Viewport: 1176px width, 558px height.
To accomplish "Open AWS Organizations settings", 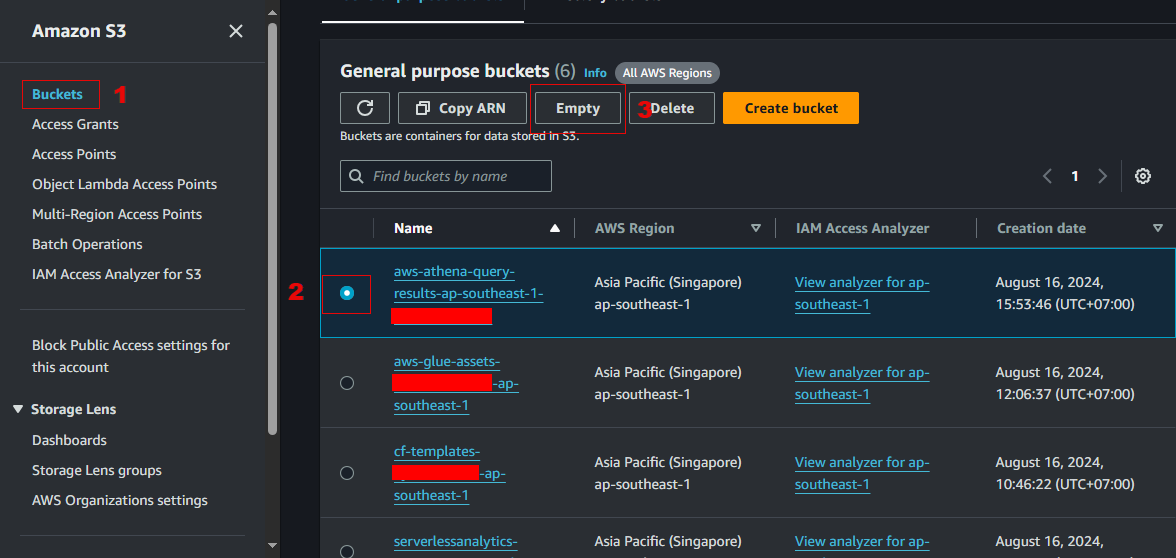I will click(120, 500).
